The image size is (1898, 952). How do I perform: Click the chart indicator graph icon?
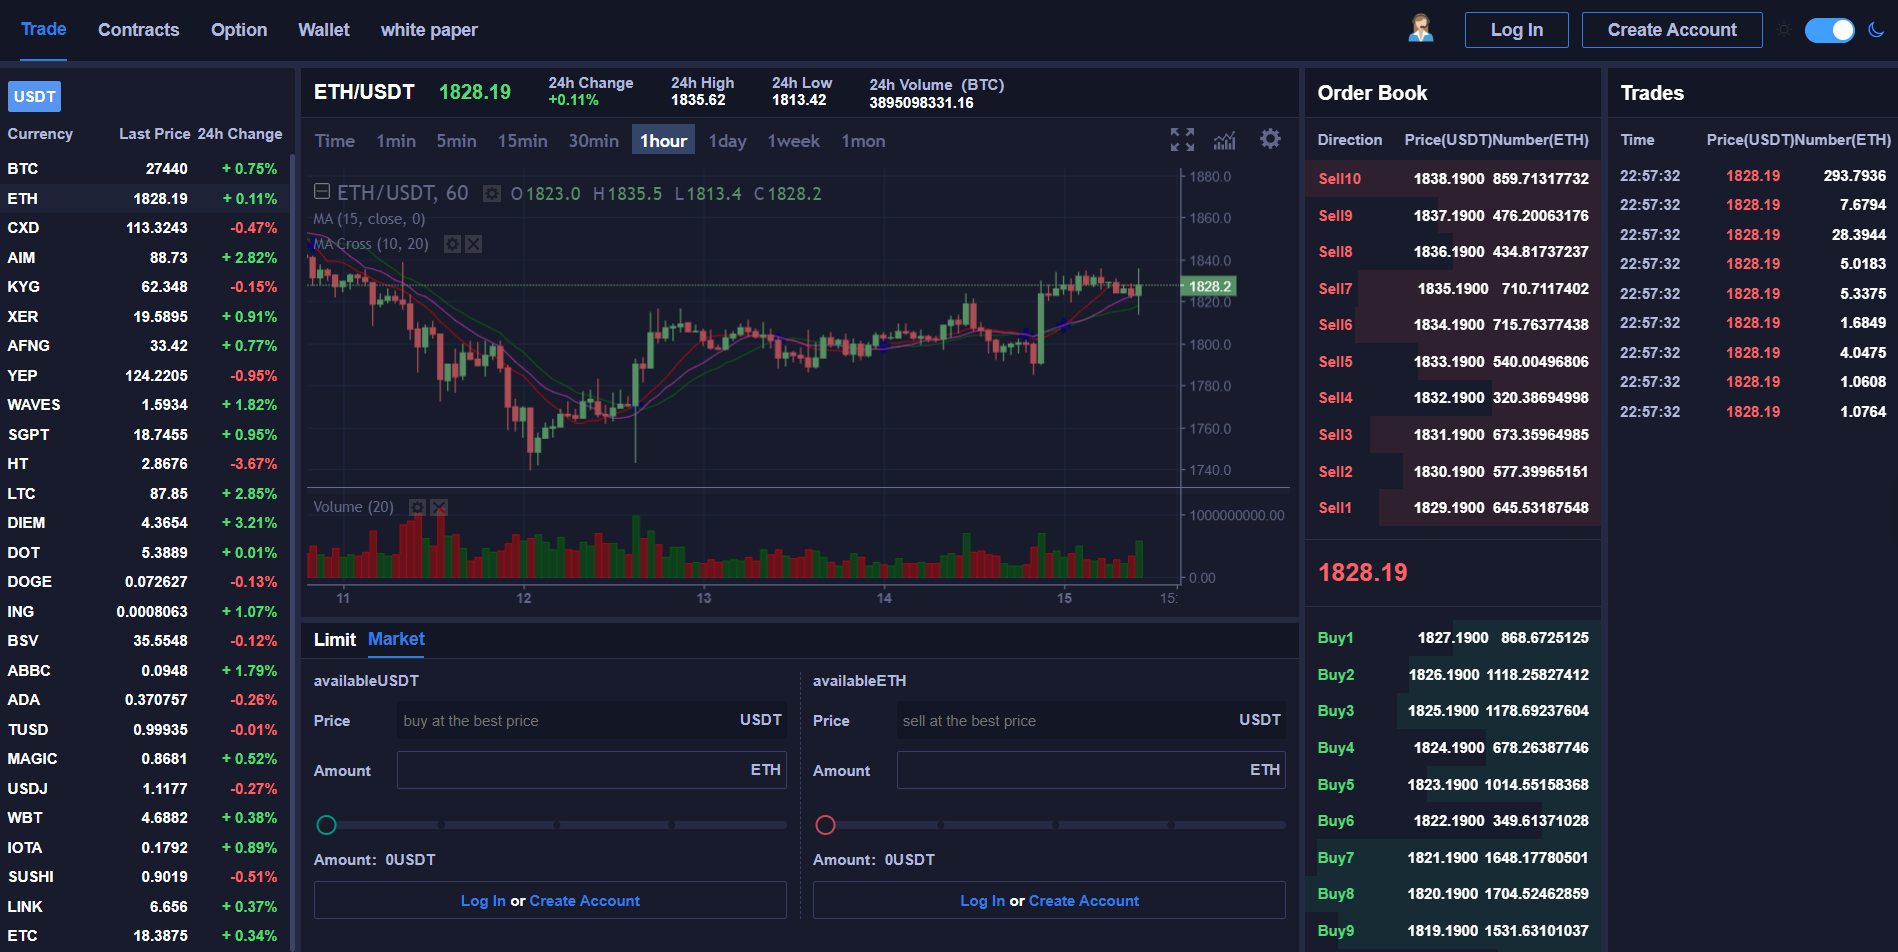coord(1225,140)
